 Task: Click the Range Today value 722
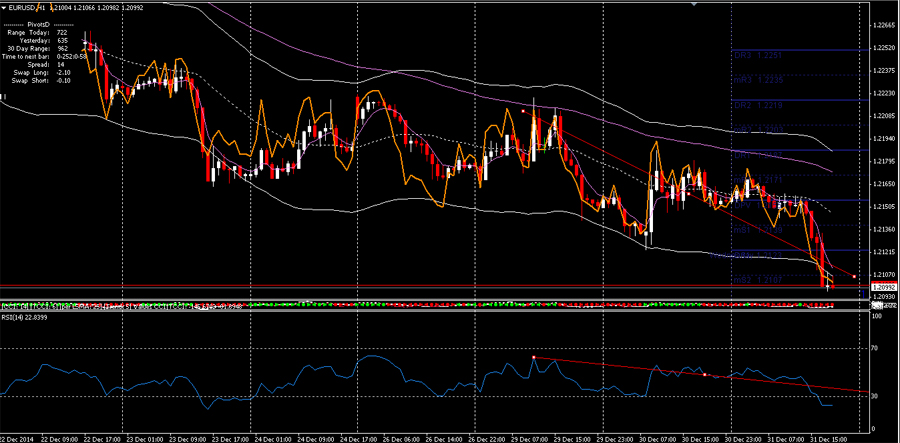tap(62, 33)
